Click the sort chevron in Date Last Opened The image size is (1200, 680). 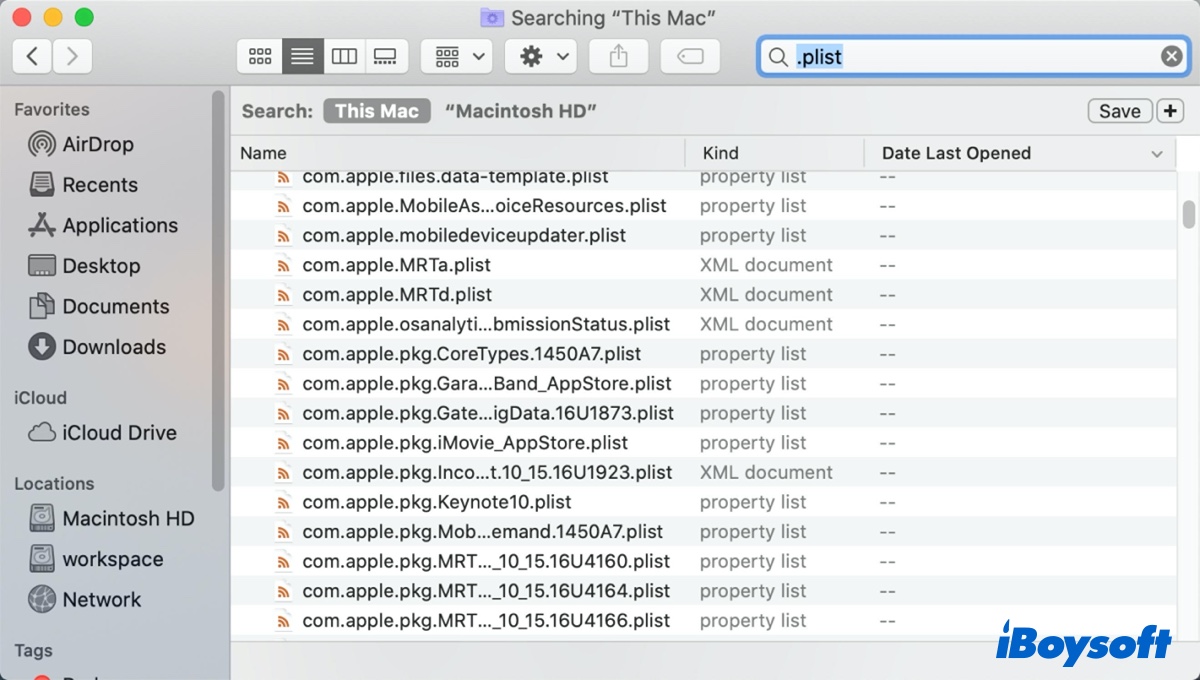pyautogui.click(x=1157, y=154)
